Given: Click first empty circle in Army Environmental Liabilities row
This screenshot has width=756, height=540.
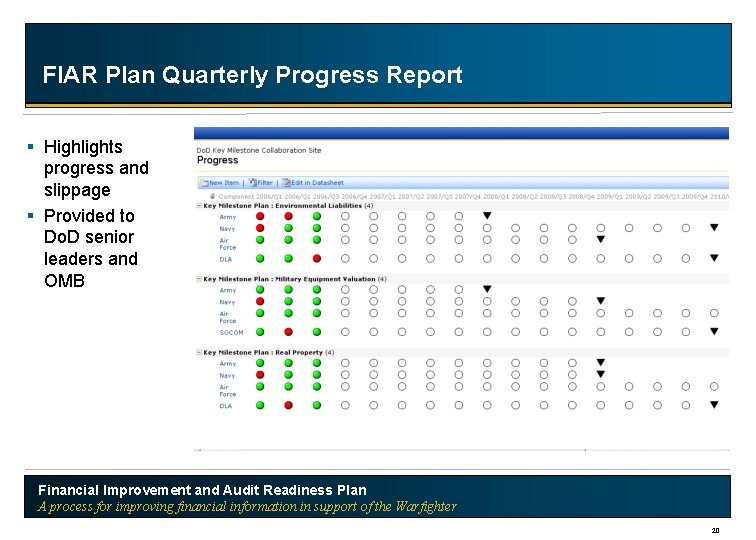Looking at the screenshot, I should point(345,216).
